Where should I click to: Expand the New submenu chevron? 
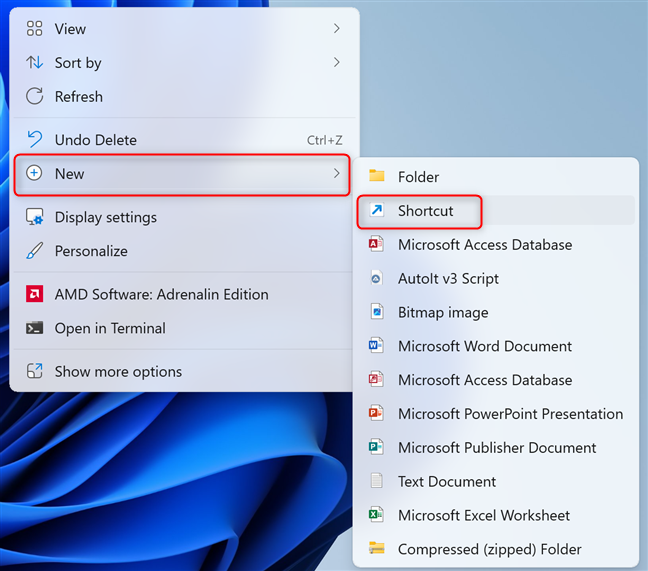coord(337,174)
